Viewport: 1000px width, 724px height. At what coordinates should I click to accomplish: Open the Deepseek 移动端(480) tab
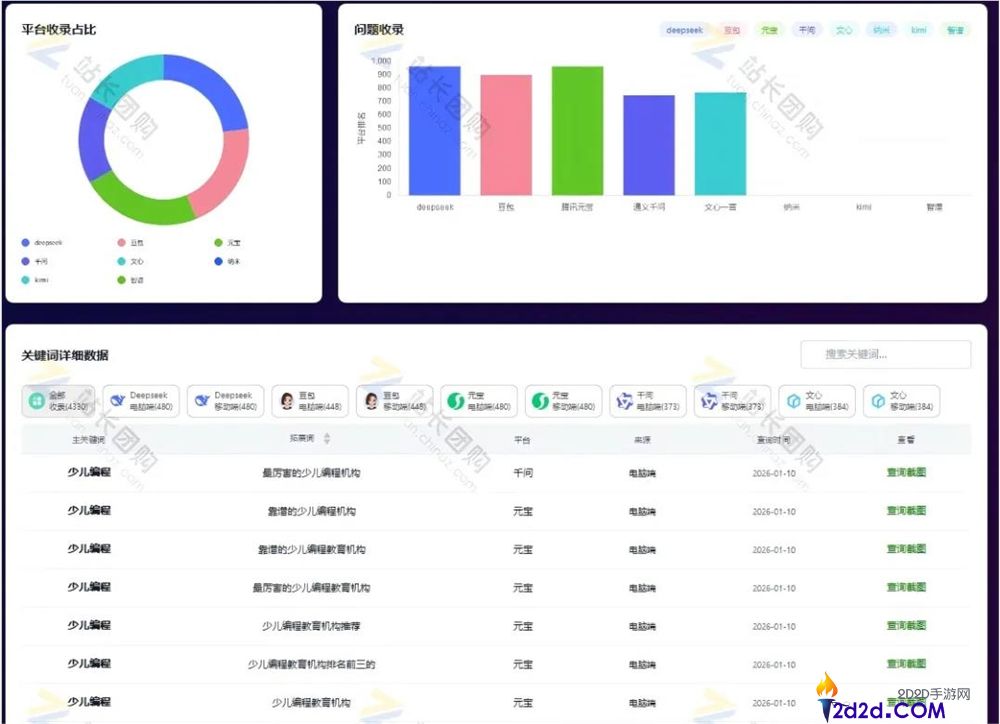coord(226,401)
